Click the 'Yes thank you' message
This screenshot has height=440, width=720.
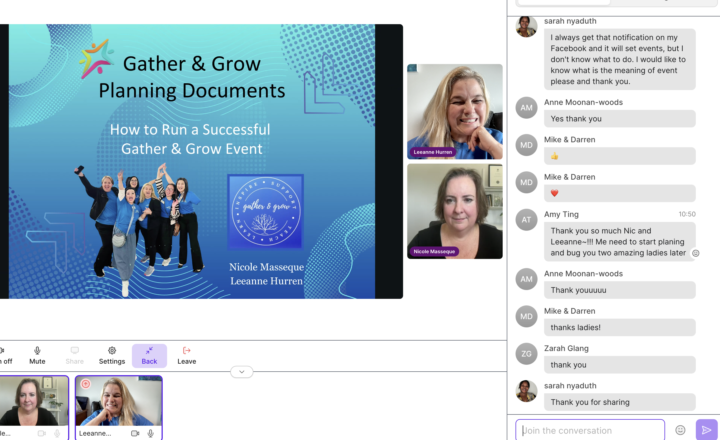619,118
